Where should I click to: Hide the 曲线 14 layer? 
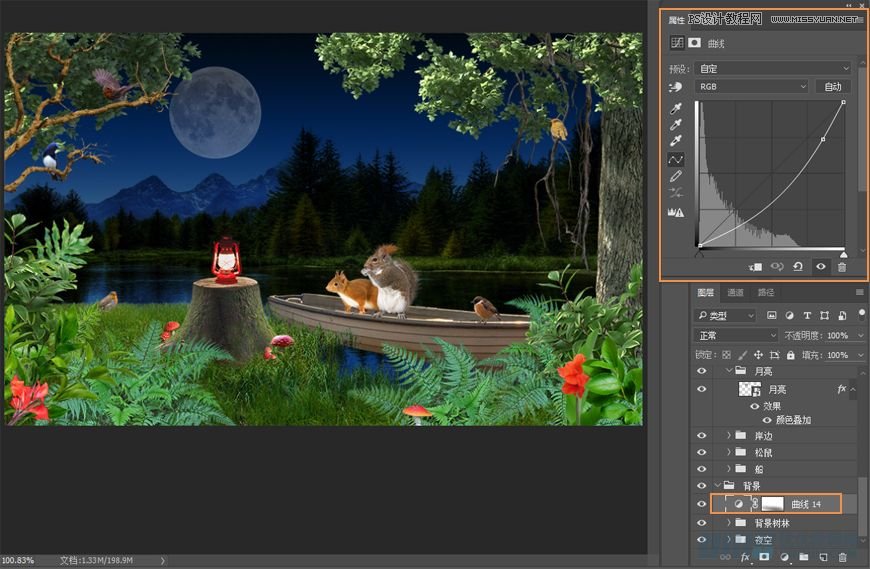pyautogui.click(x=701, y=504)
